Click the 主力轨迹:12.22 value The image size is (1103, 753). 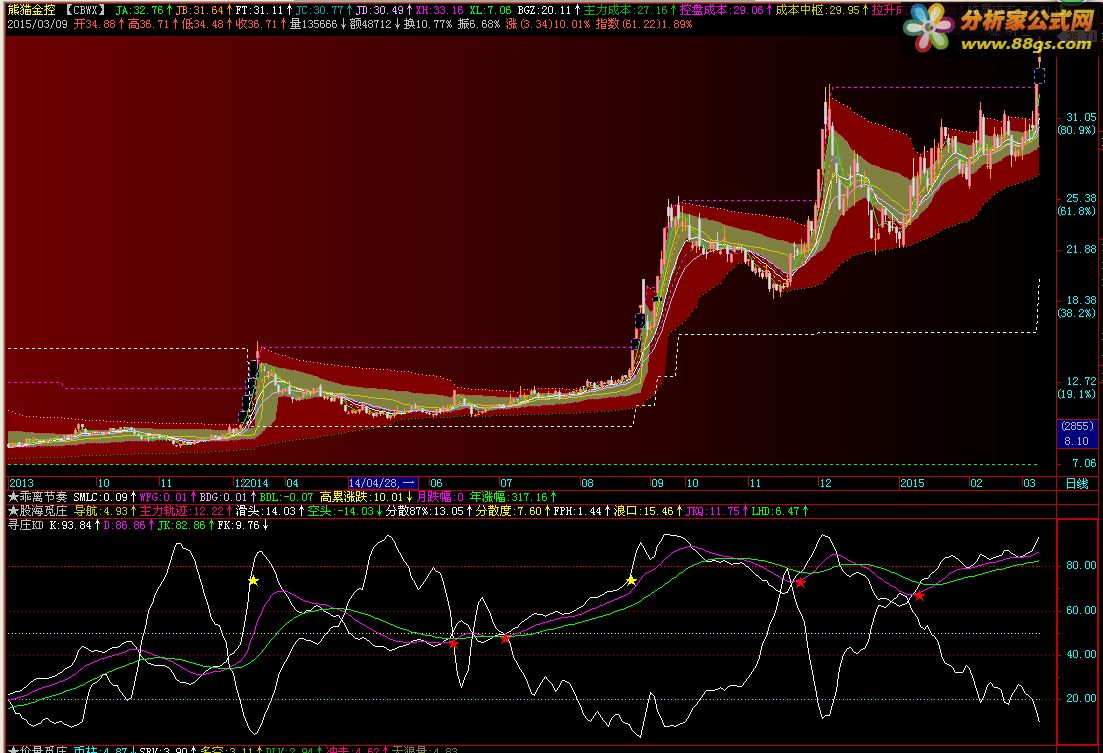(181, 511)
